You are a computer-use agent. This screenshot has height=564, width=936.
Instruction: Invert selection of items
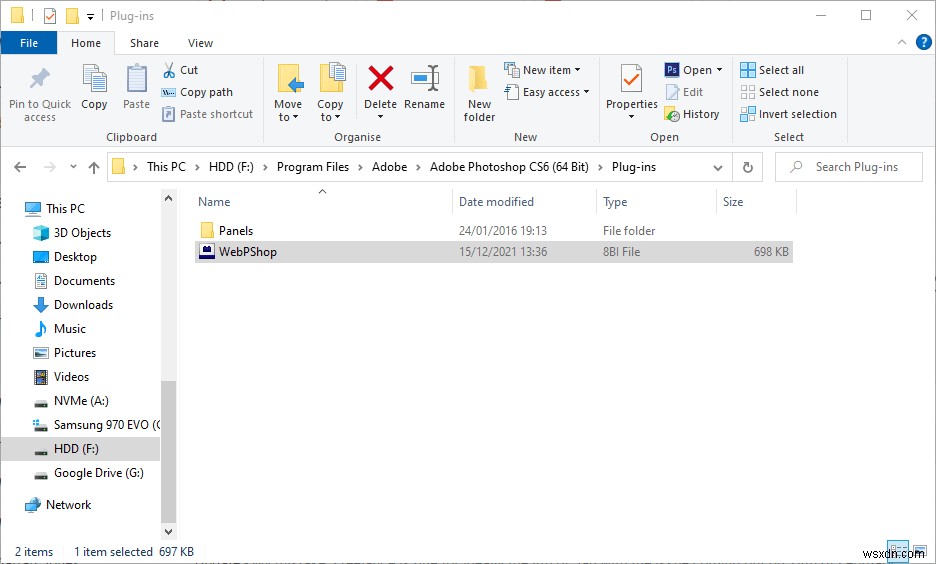click(x=789, y=114)
